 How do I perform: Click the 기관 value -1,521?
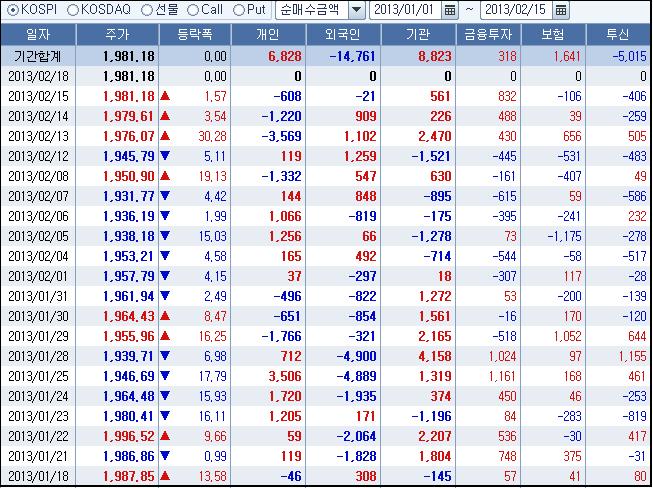tap(431, 157)
